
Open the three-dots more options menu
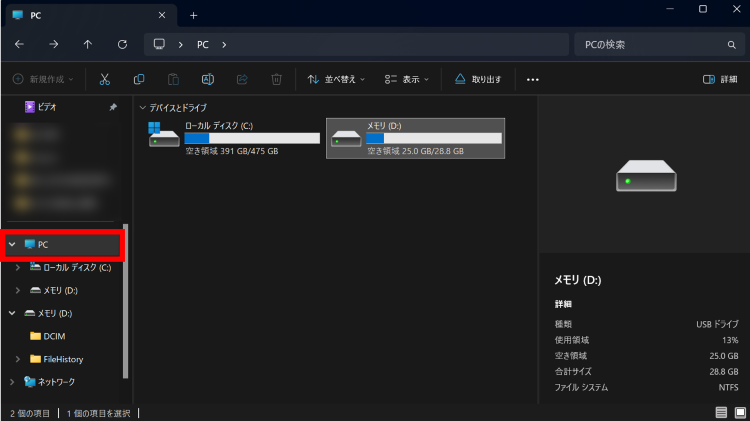532,79
